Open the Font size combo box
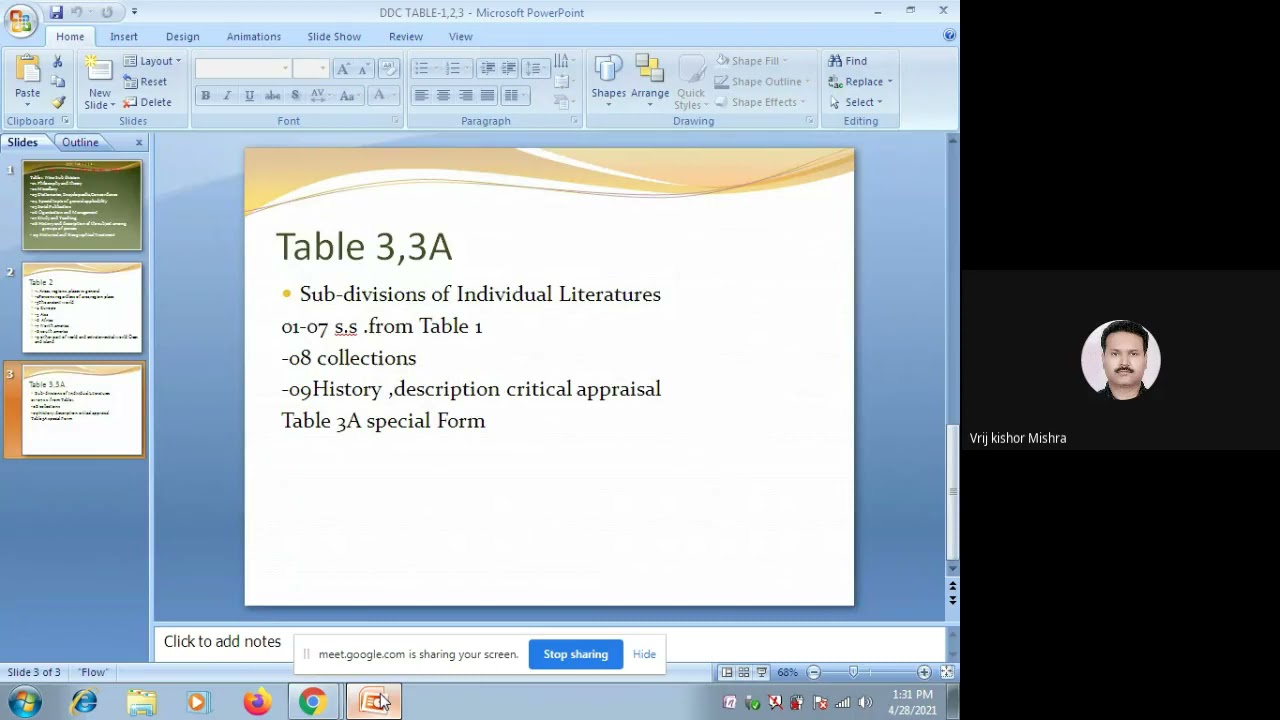Screen dimensions: 1280x720 point(310,68)
